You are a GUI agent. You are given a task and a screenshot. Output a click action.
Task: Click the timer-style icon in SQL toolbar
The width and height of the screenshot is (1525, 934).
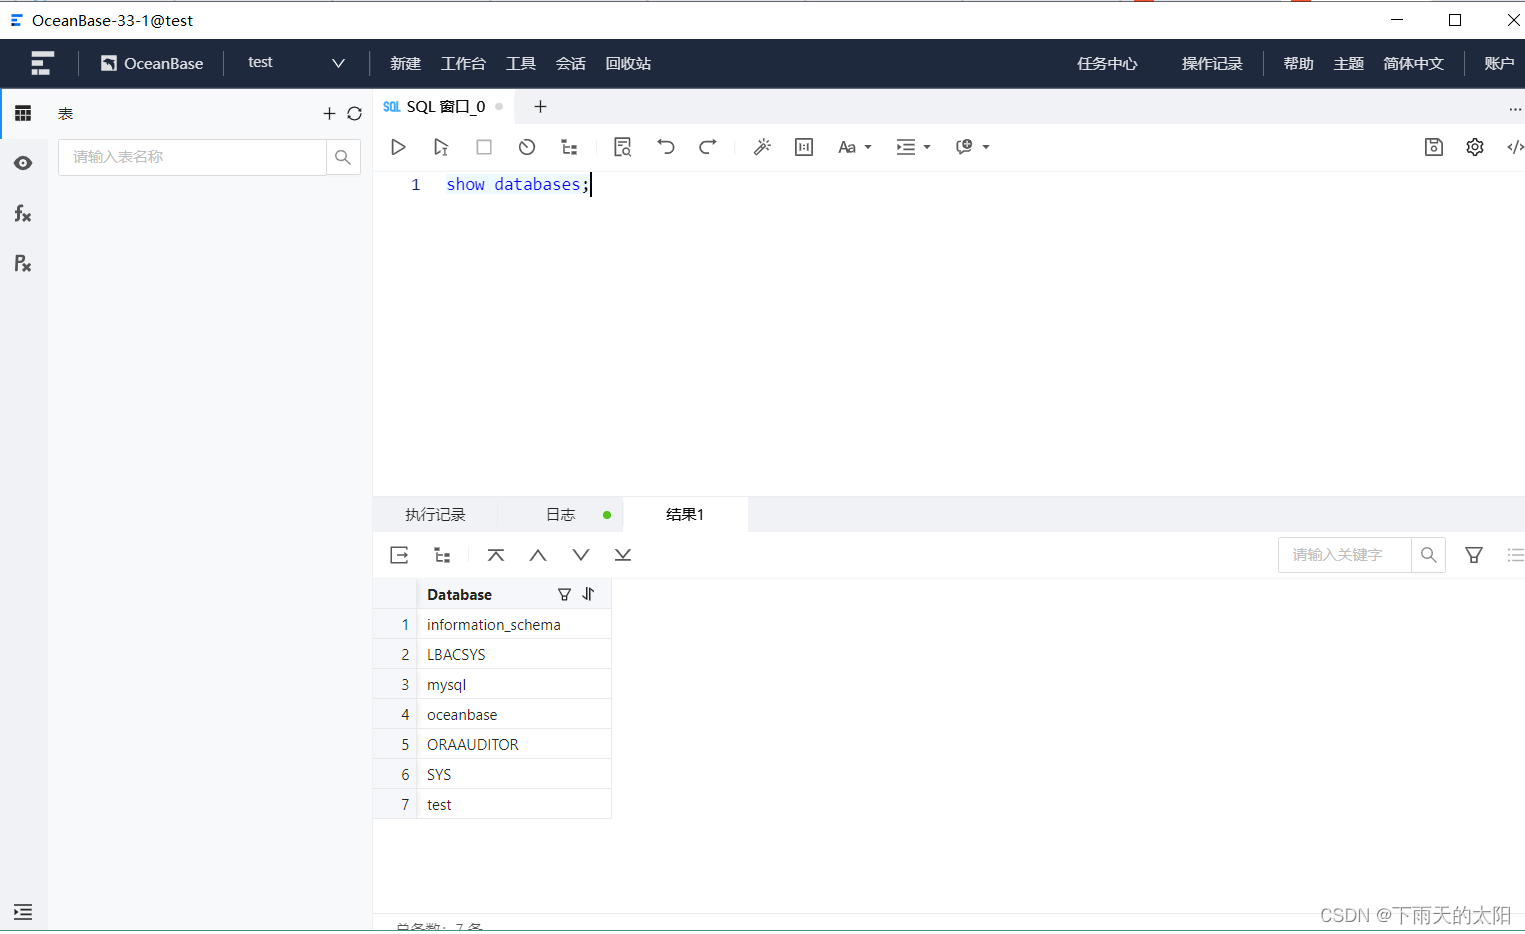point(527,147)
